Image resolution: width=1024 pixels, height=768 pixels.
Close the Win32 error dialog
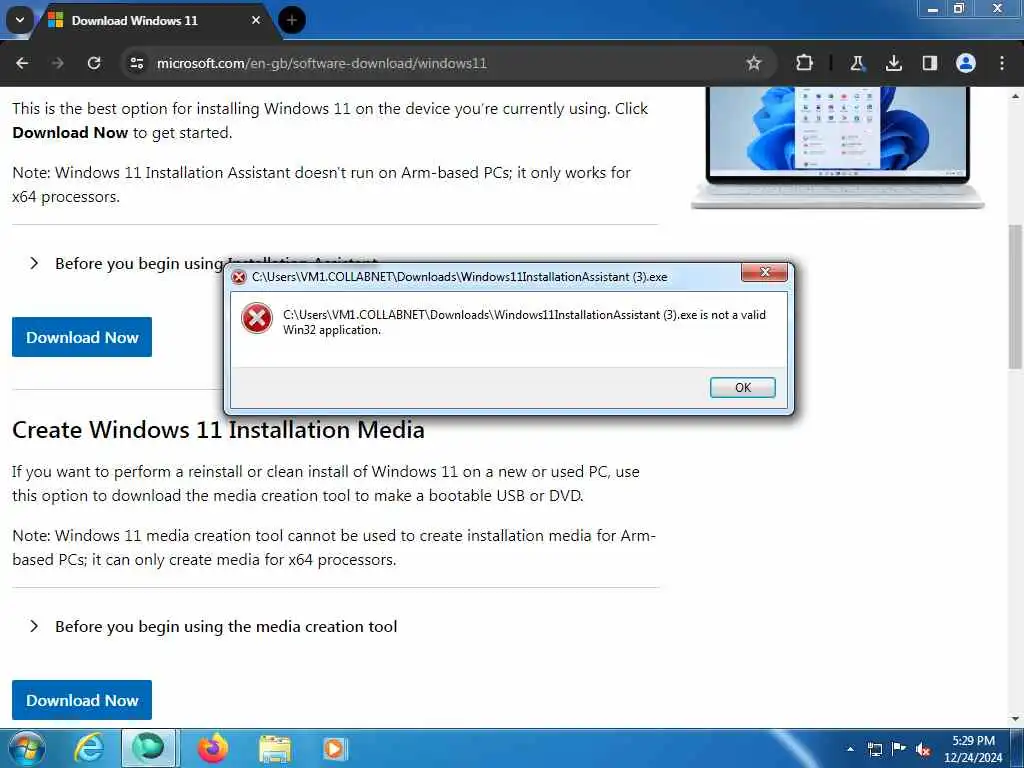point(765,272)
